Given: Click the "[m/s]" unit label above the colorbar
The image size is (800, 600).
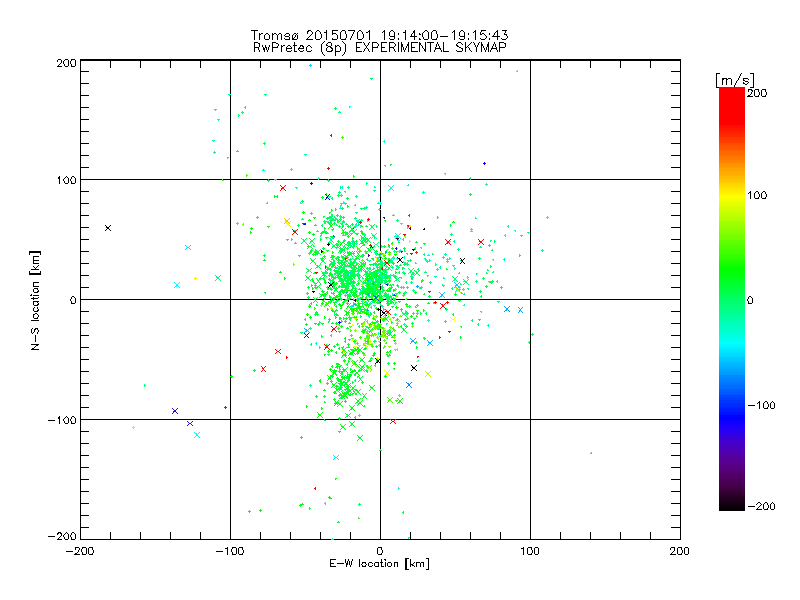Looking at the screenshot, I should [x=735, y=80].
